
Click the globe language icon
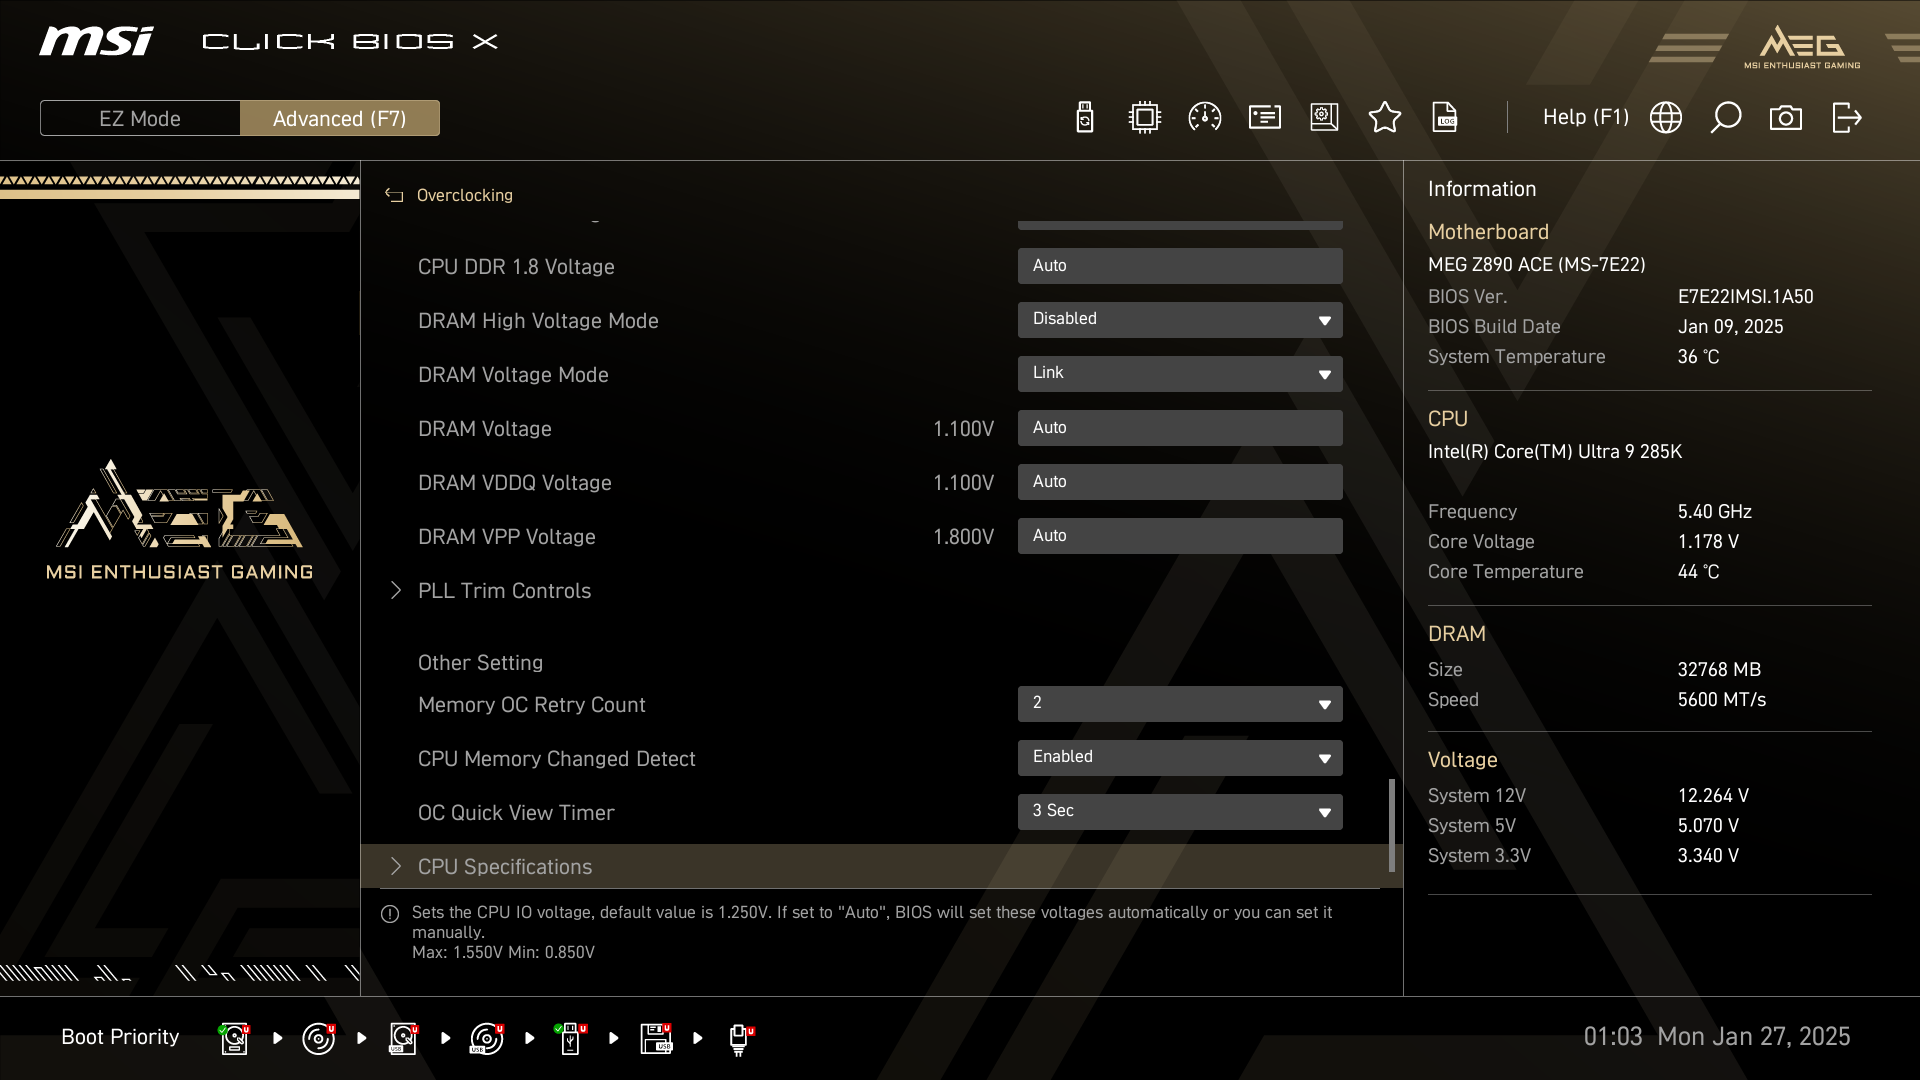tap(1665, 118)
